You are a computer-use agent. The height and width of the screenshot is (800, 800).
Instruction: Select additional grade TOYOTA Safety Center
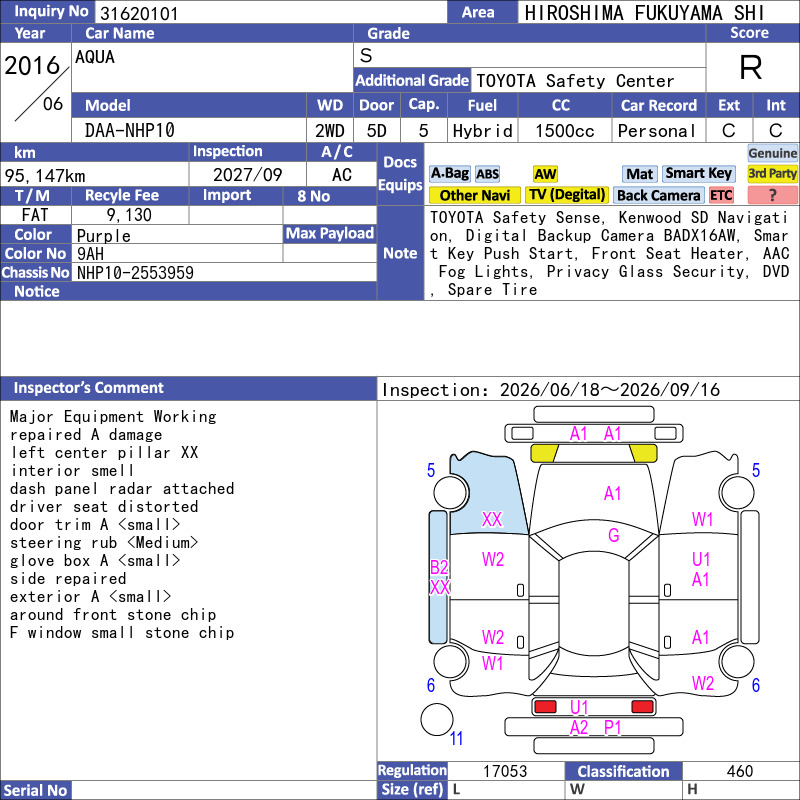pyautogui.click(x=575, y=81)
